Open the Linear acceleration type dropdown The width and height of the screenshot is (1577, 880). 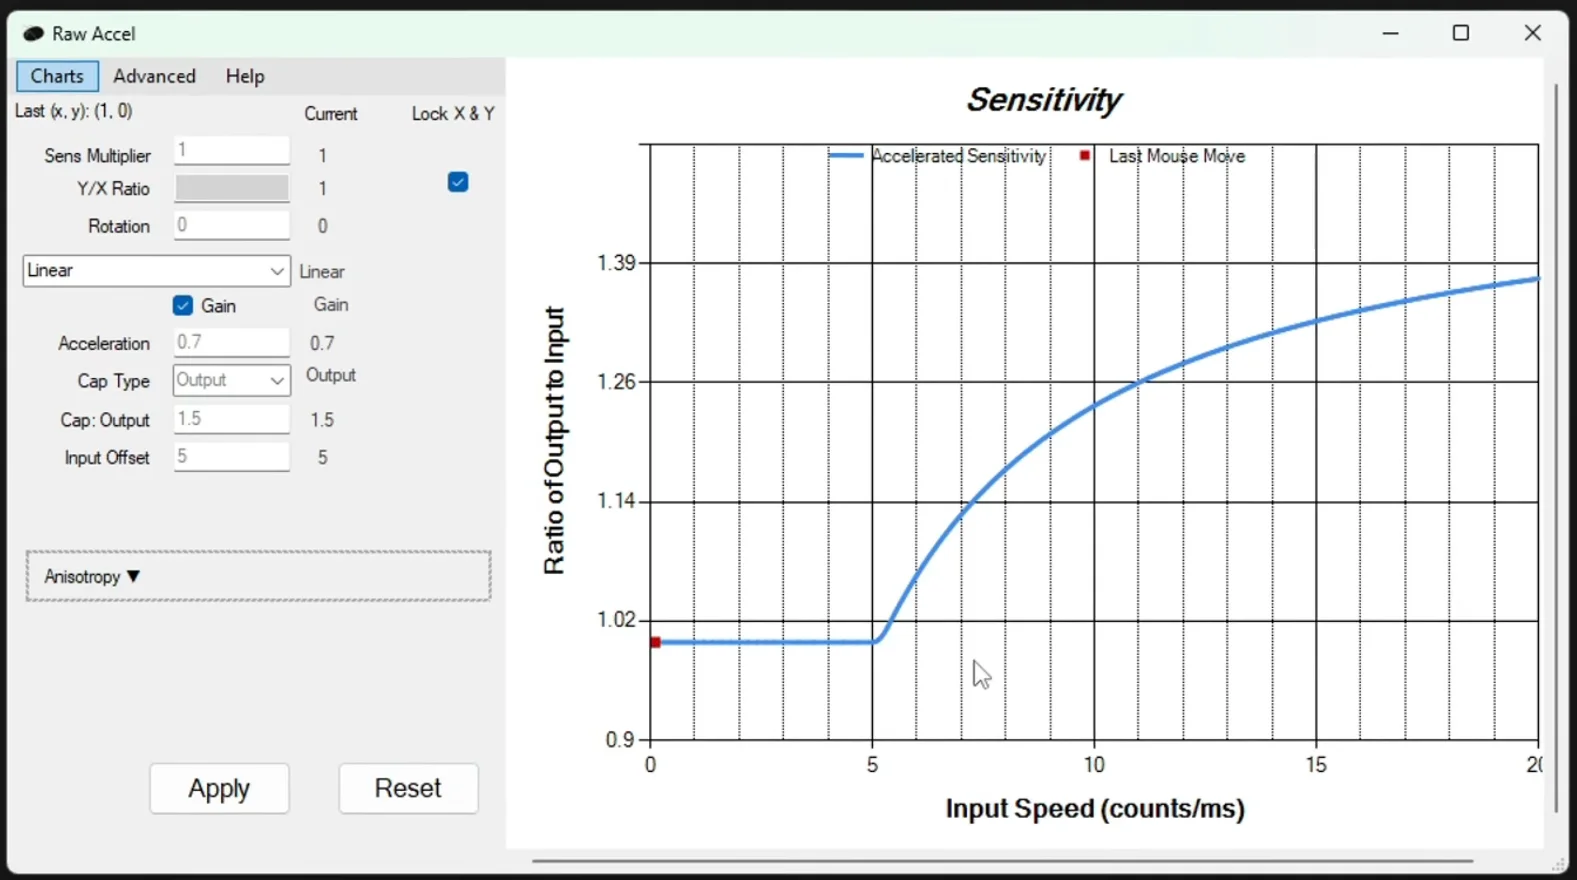[x=156, y=271]
